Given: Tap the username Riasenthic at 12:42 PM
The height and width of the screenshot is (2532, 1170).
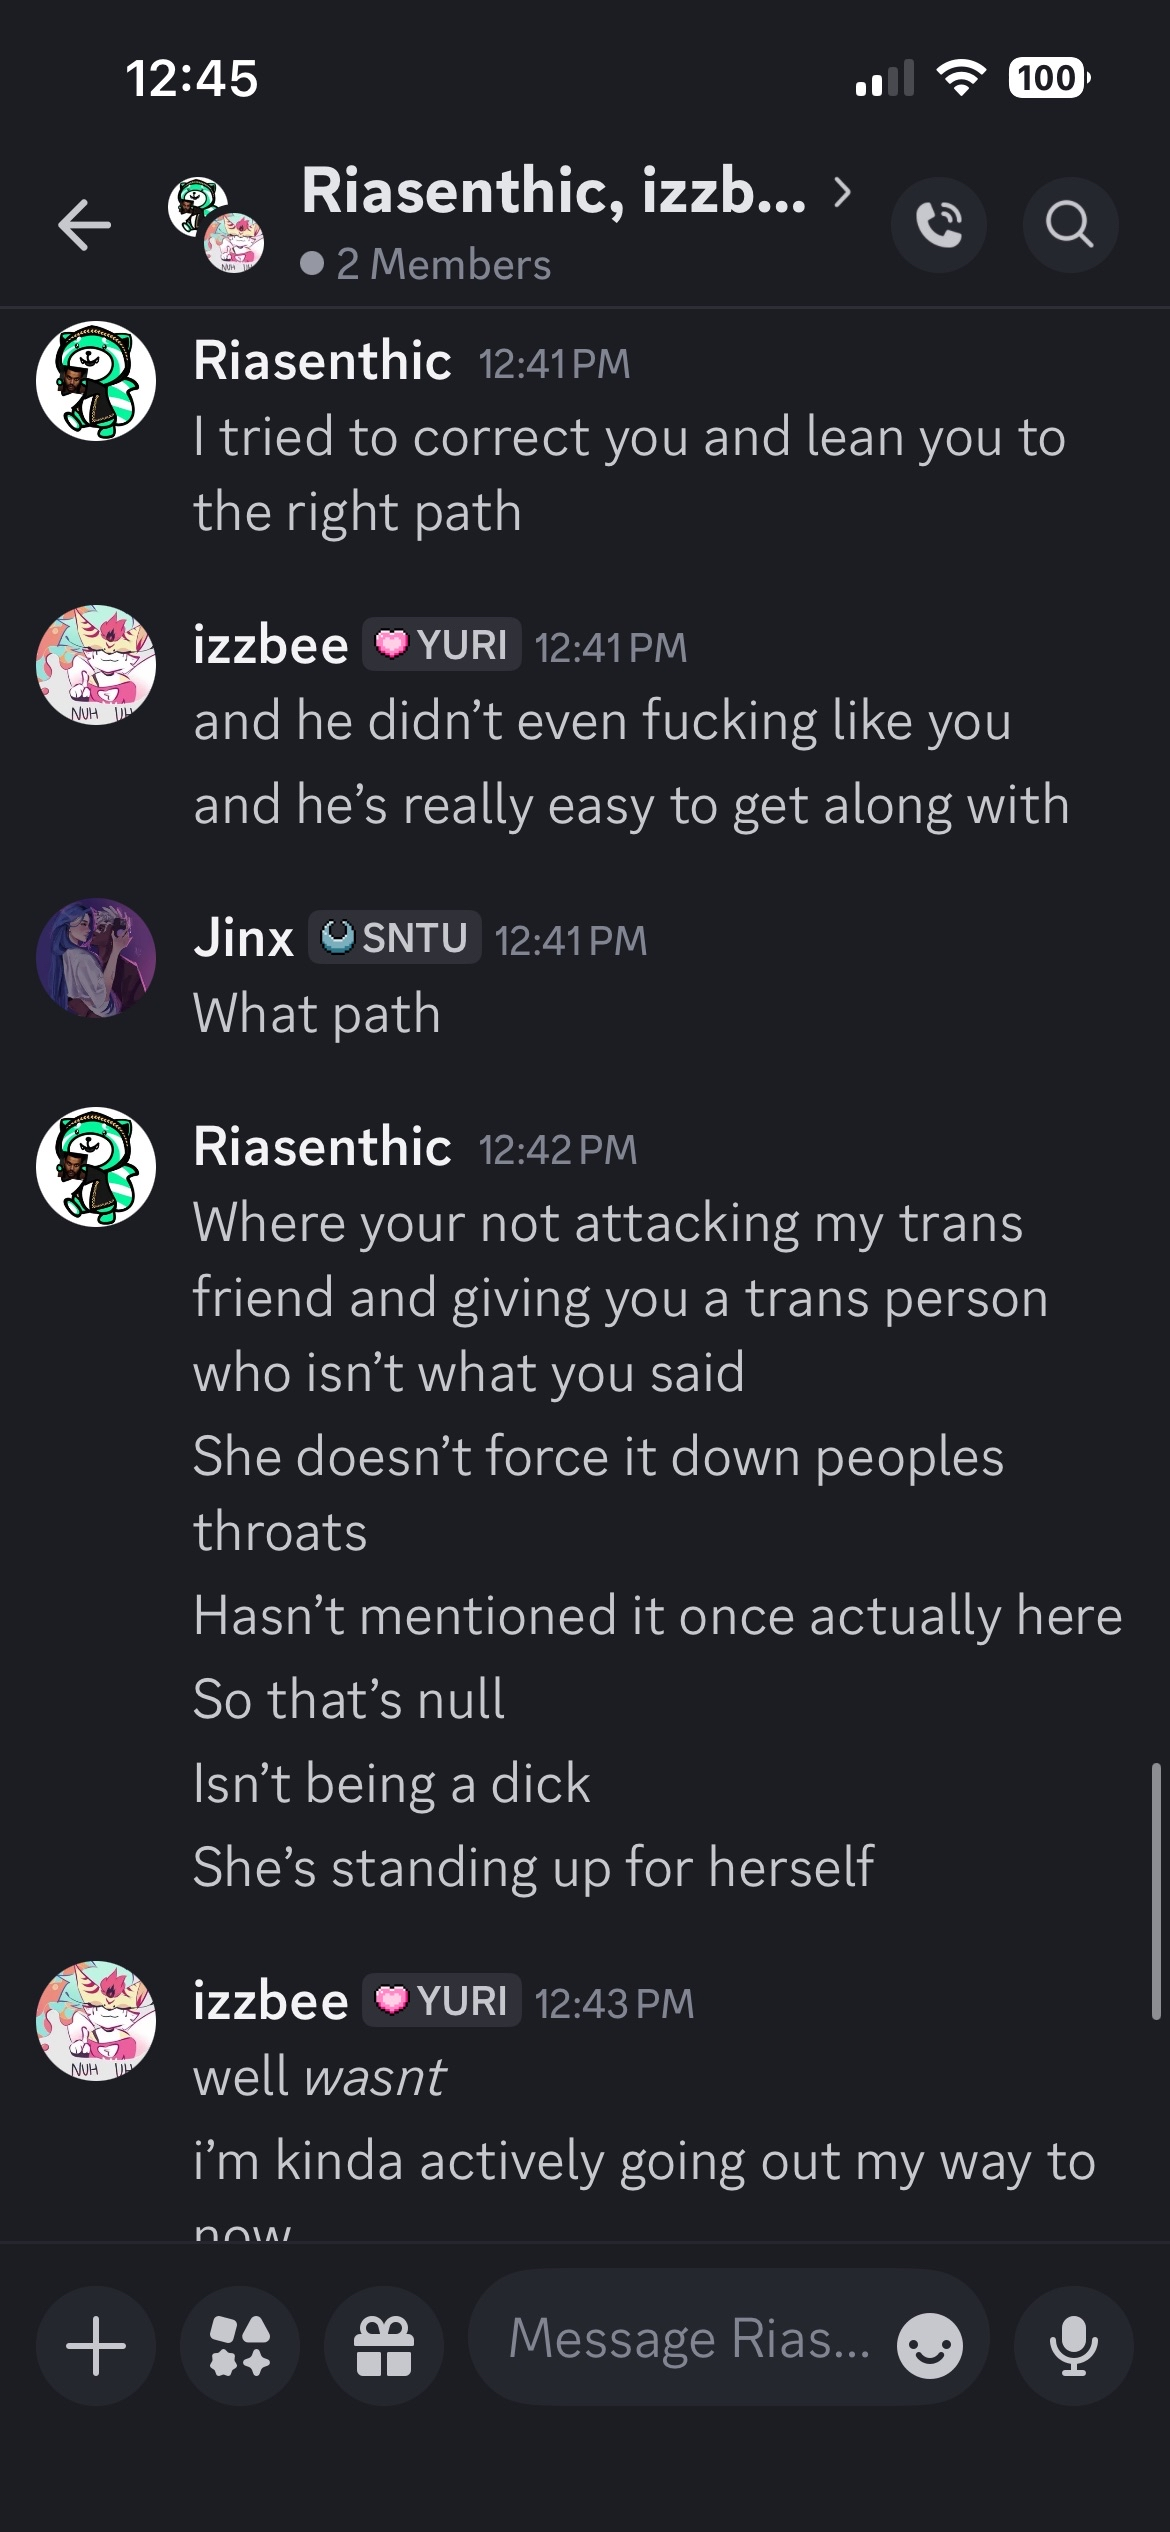Looking at the screenshot, I should click(x=322, y=1146).
